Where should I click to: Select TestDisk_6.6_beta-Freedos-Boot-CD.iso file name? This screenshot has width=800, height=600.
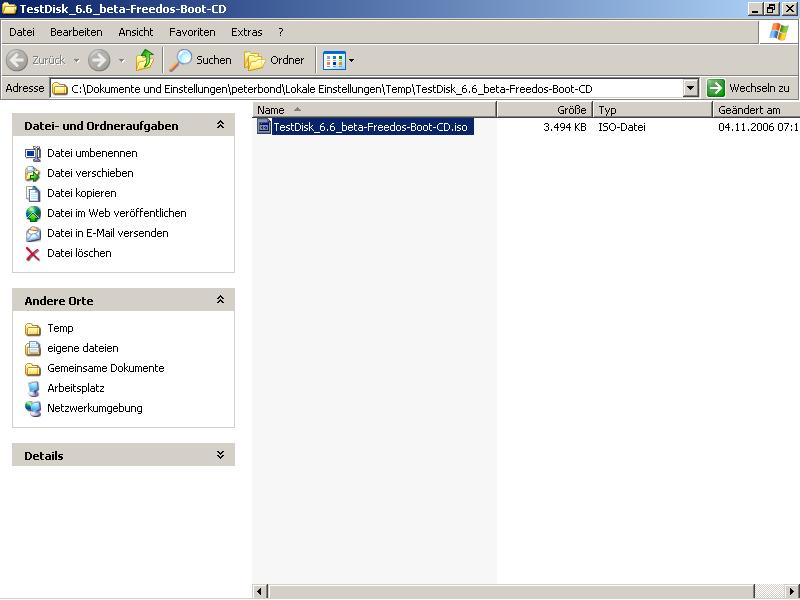pyautogui.click(x=372, y=127)
